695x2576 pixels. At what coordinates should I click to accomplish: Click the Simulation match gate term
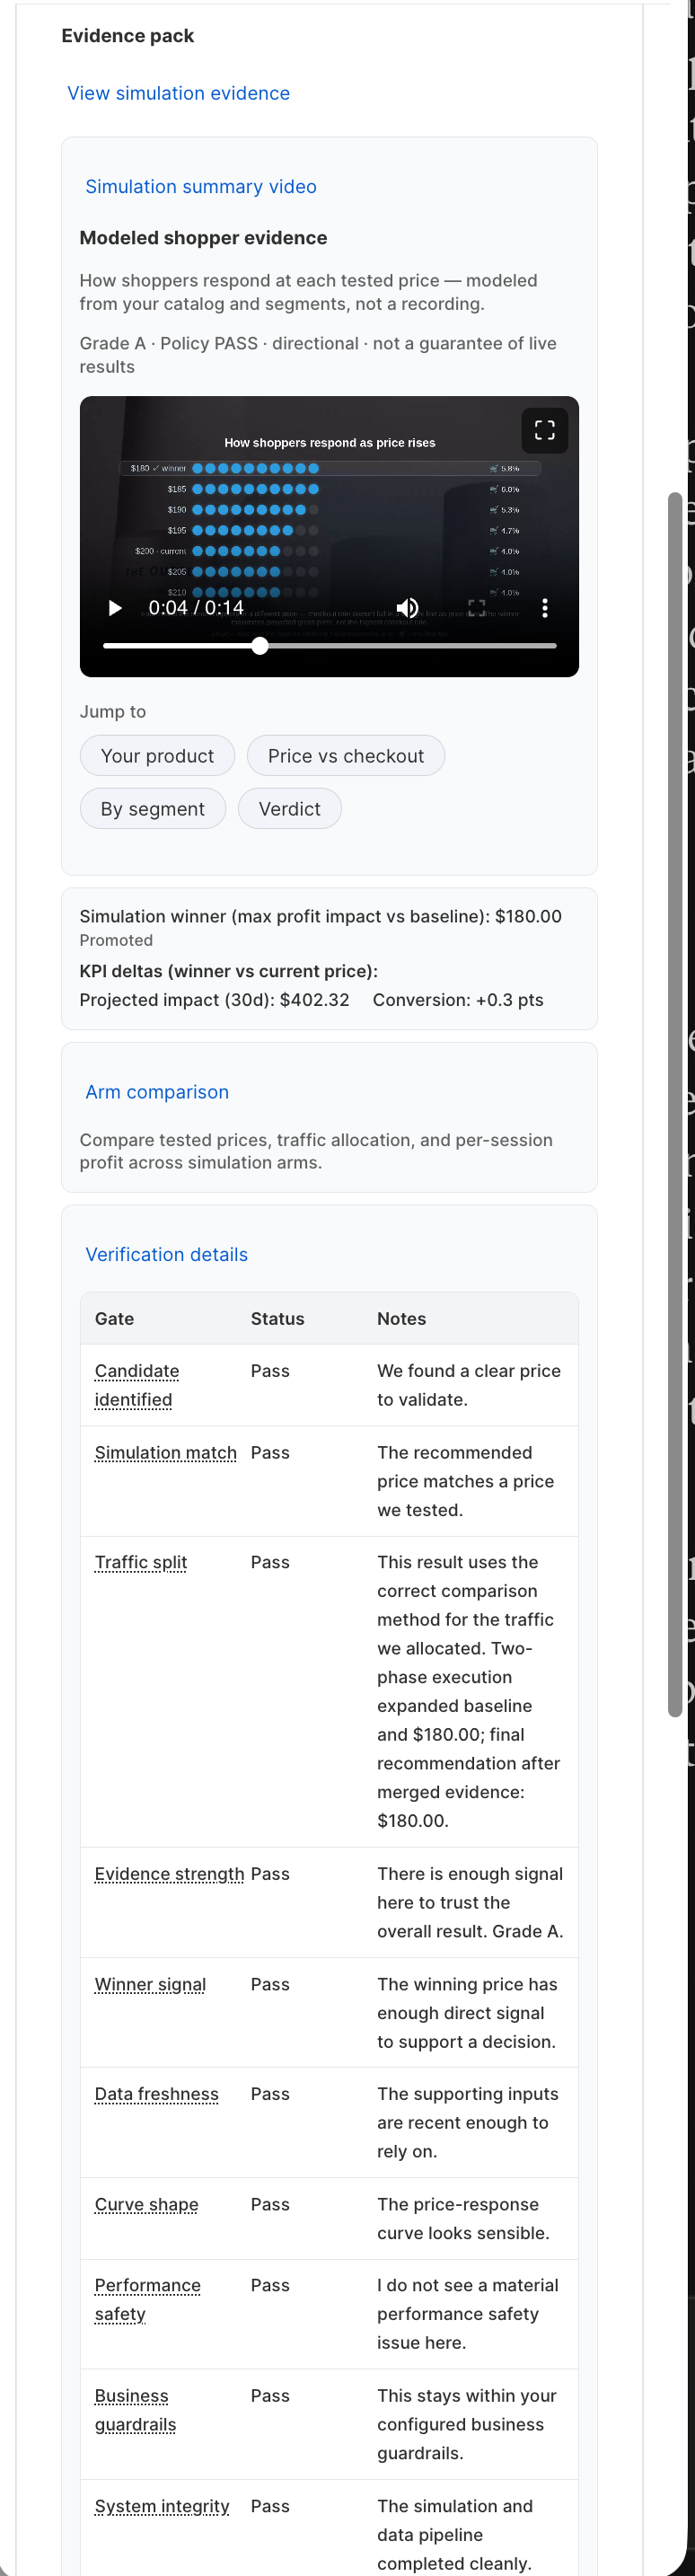point(166,1452)
